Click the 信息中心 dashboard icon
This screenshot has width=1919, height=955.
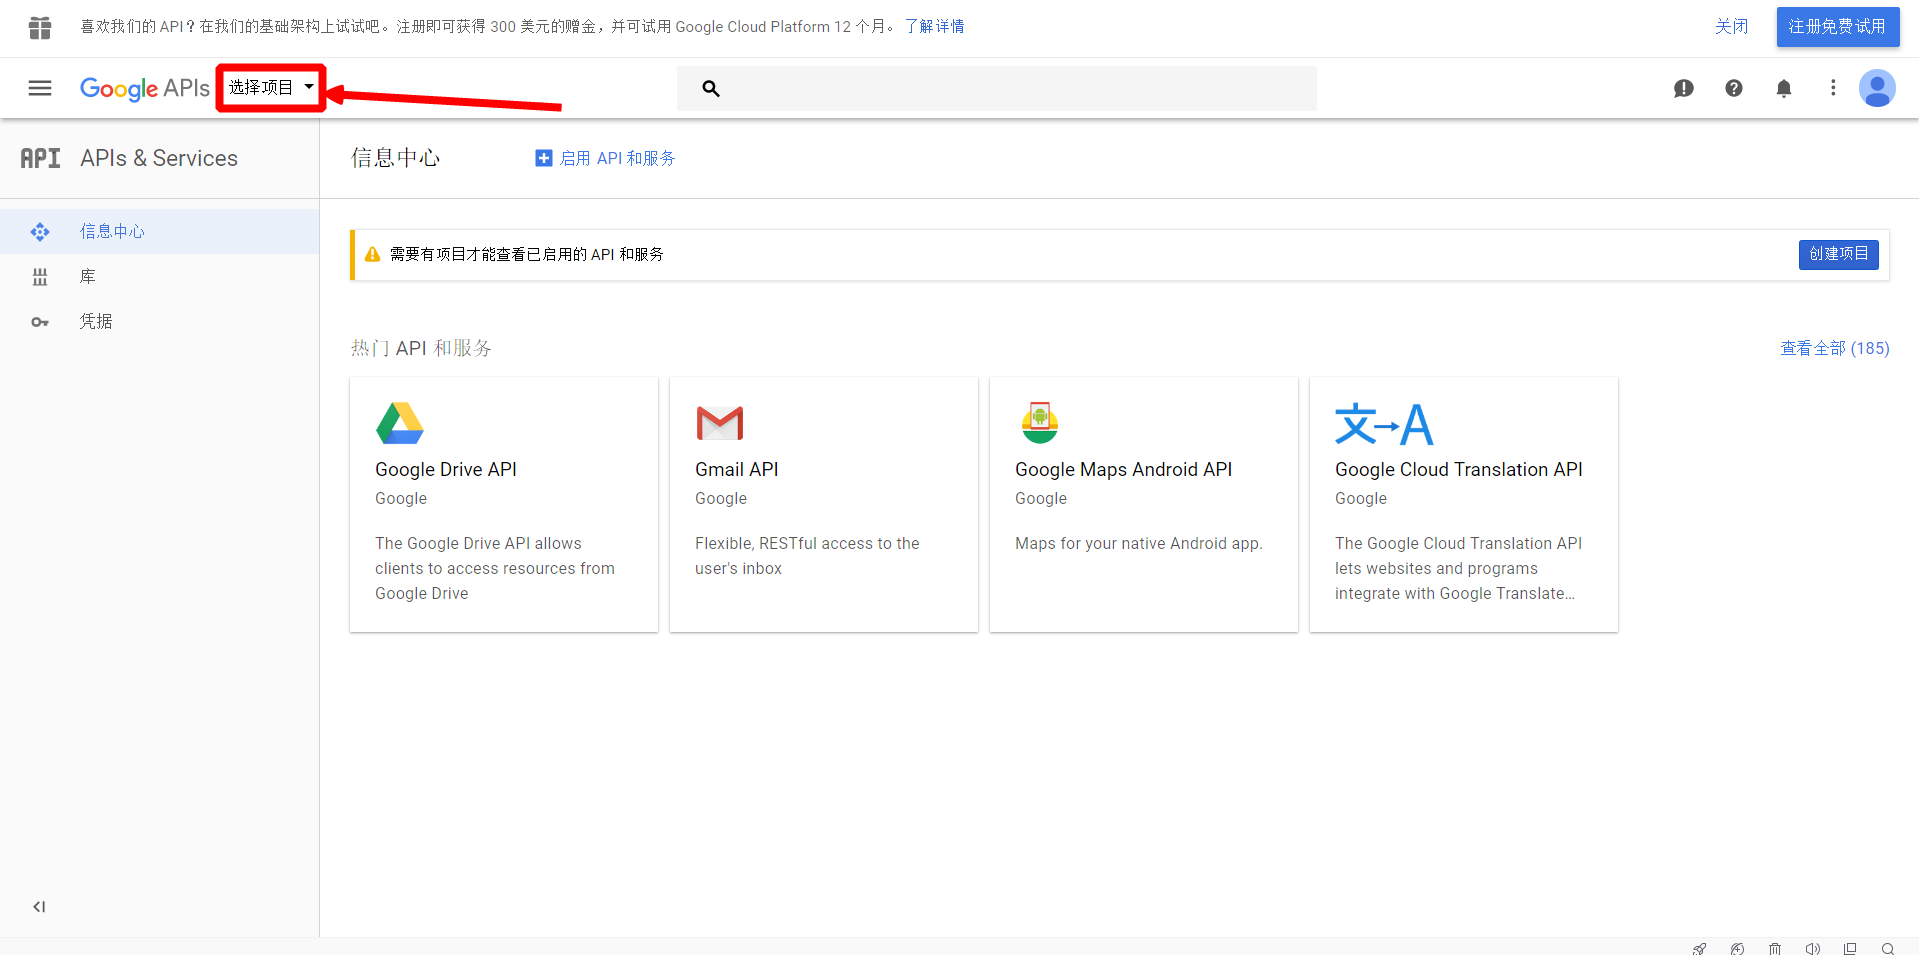(x=40, y=232)
